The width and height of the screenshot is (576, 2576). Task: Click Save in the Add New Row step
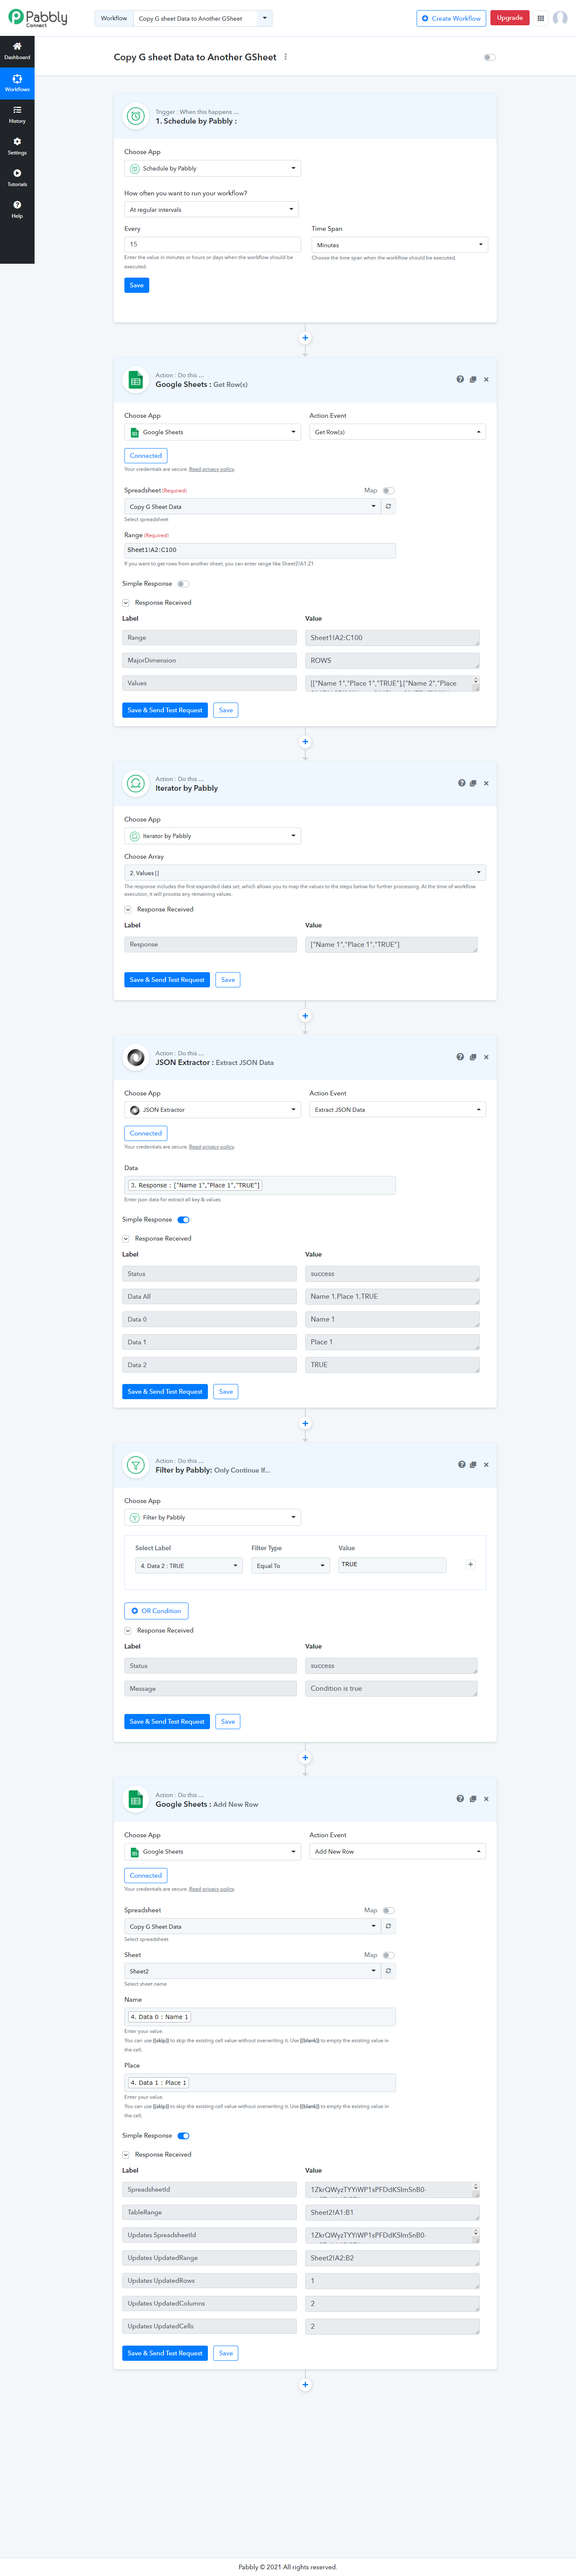pos(226,2353)
